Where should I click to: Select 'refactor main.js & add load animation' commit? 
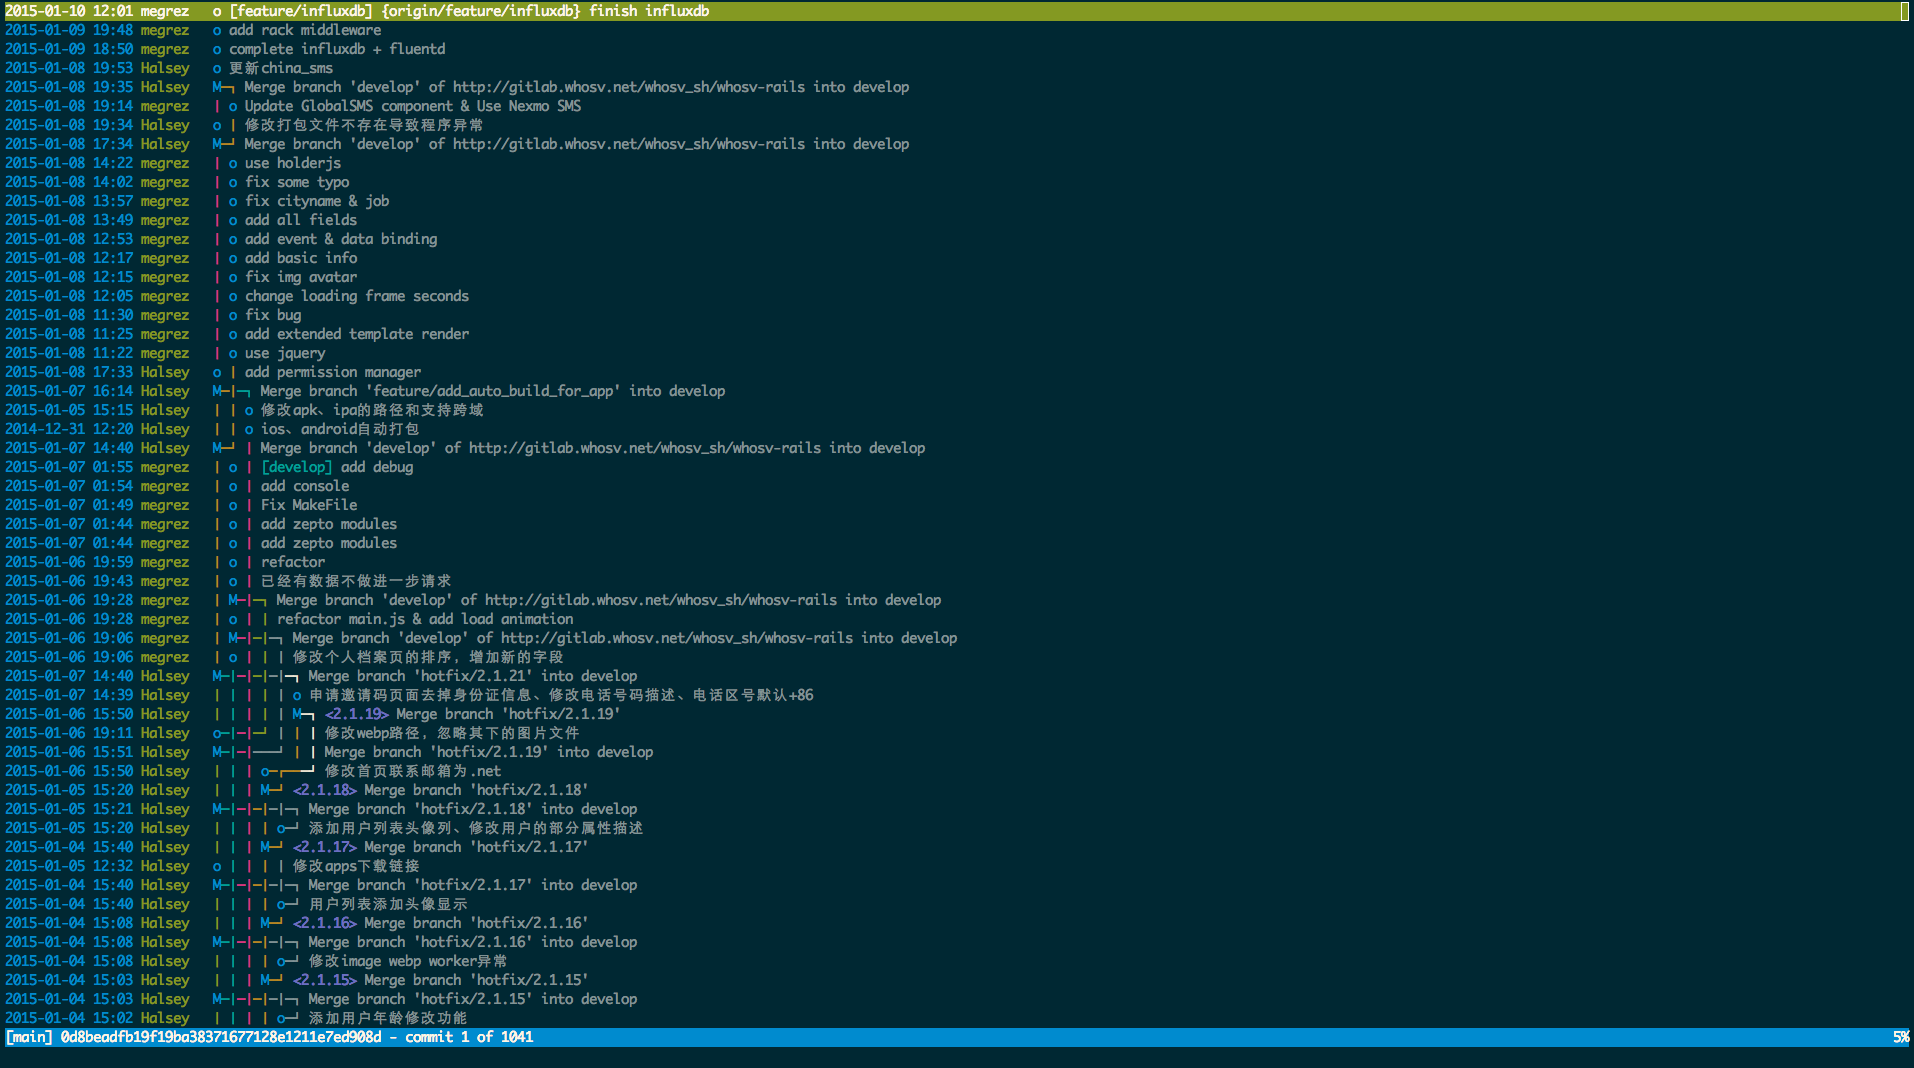pyautogui.click(x=955, y=619)
